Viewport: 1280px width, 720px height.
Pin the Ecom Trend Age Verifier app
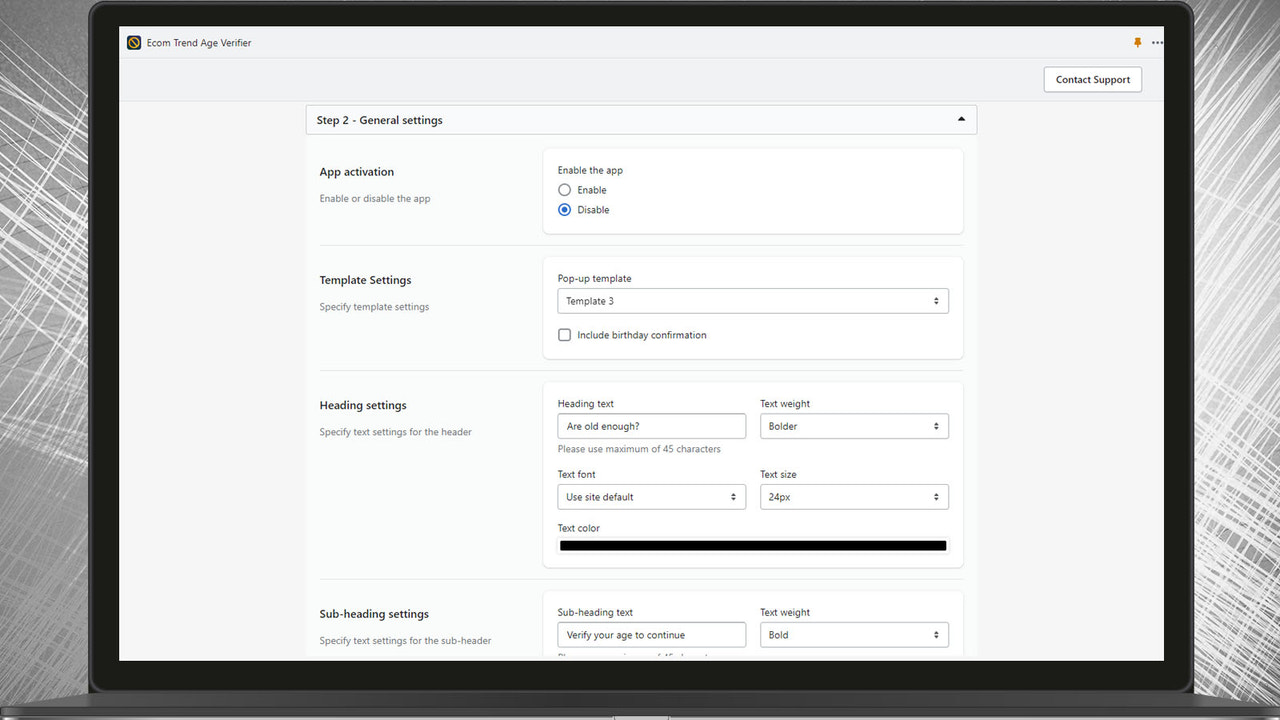1137,43
